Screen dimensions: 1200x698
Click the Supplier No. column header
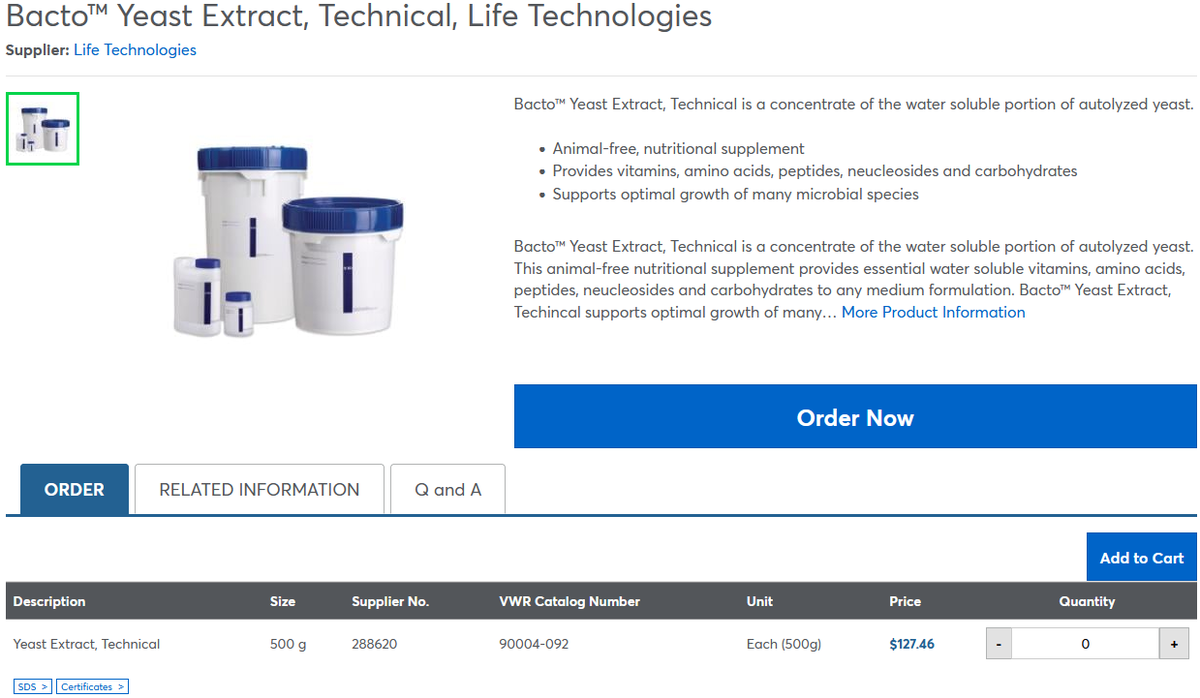390,601
